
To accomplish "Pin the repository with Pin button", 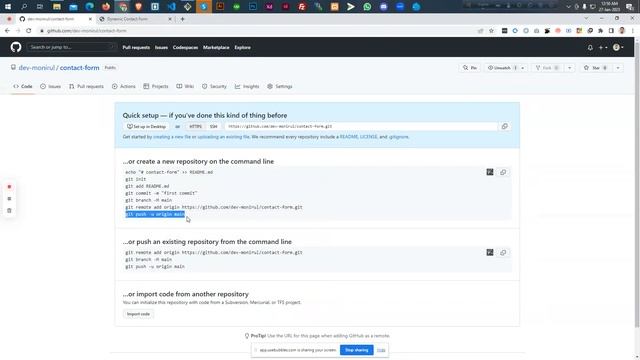I will pyautogui.click(x=470, y=68).
